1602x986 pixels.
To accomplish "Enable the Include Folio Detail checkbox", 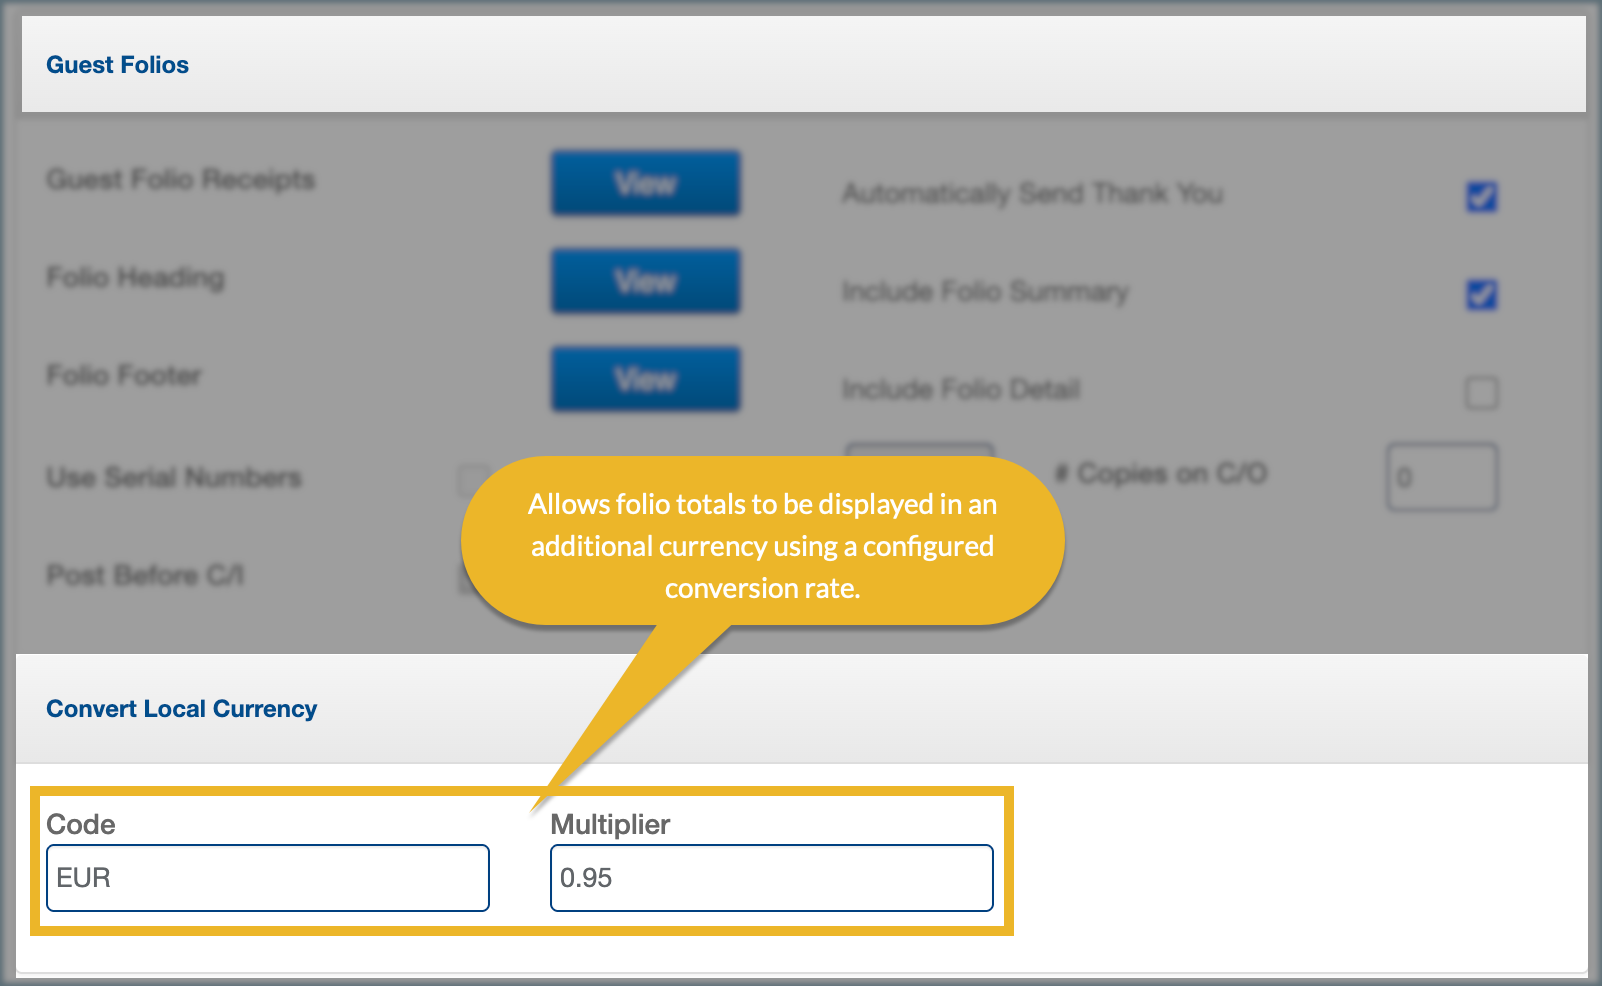I will (1481, 392).
